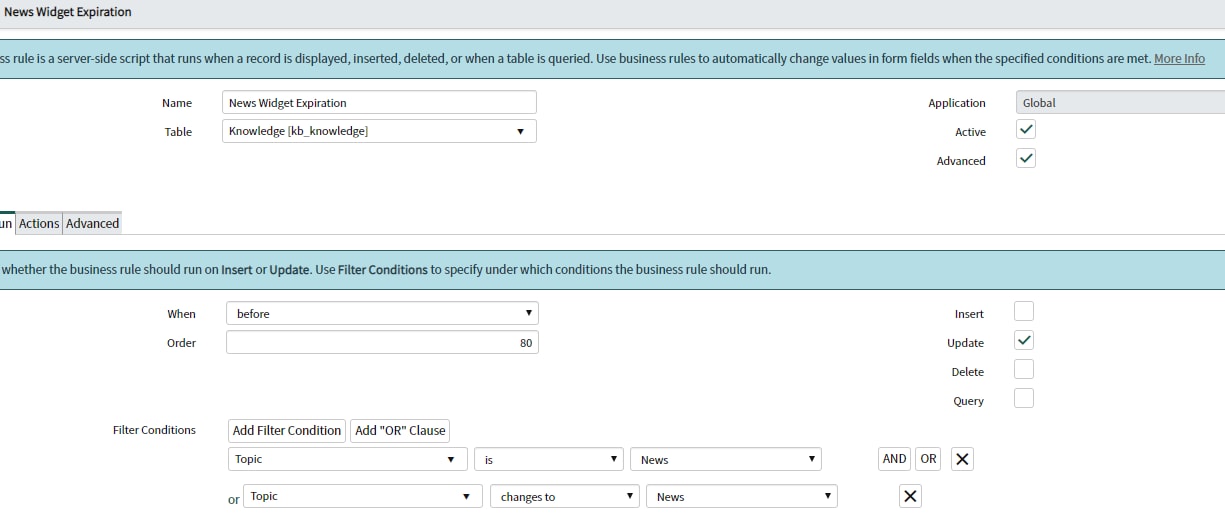Open the More Info link
This screenshot has width=1225, height=520.
[x=1179, y=59]
